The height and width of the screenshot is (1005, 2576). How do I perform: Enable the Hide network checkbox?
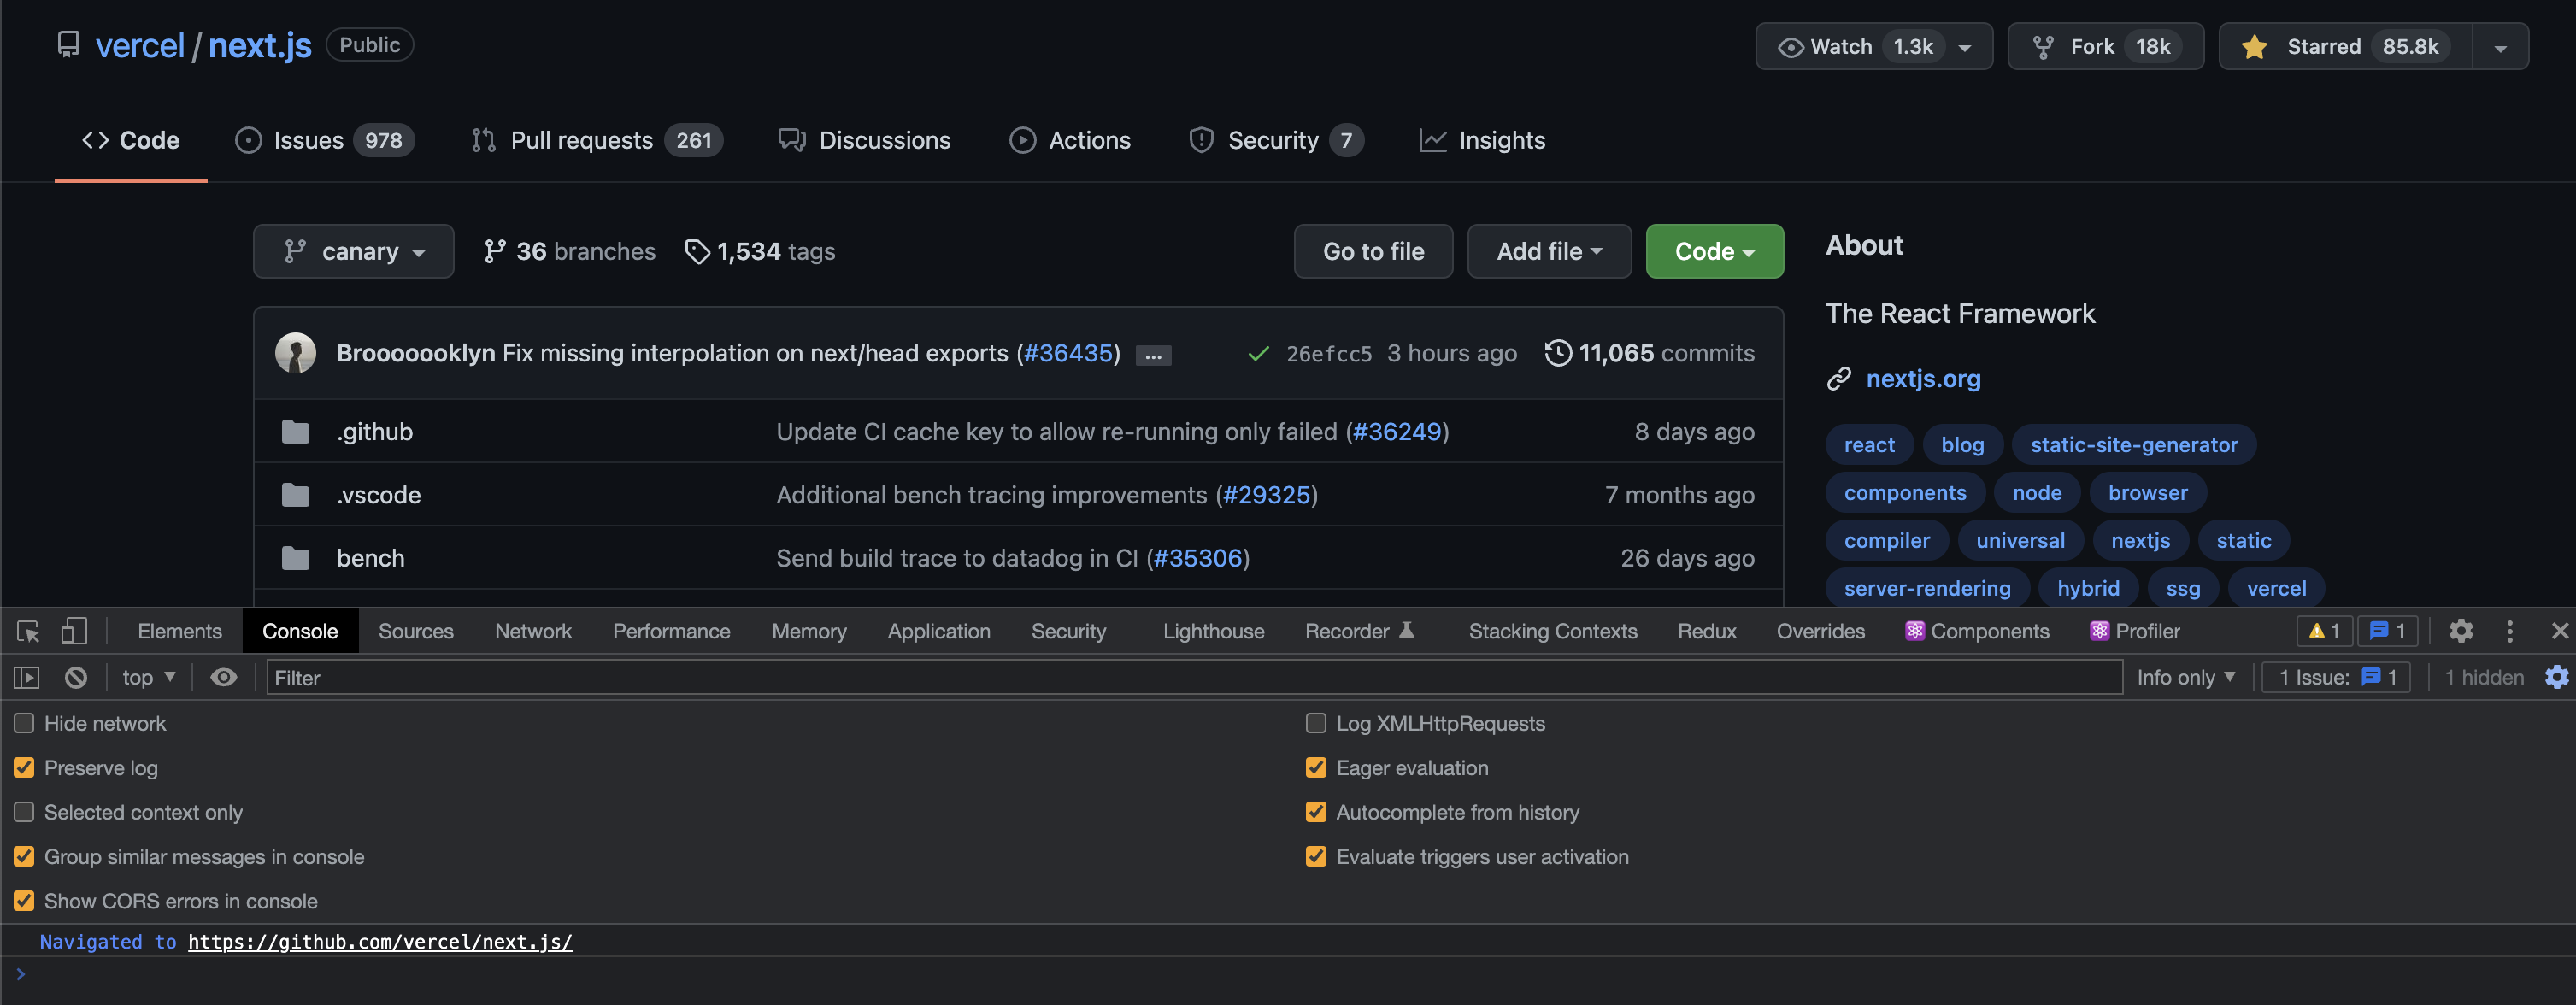point(23,722)
